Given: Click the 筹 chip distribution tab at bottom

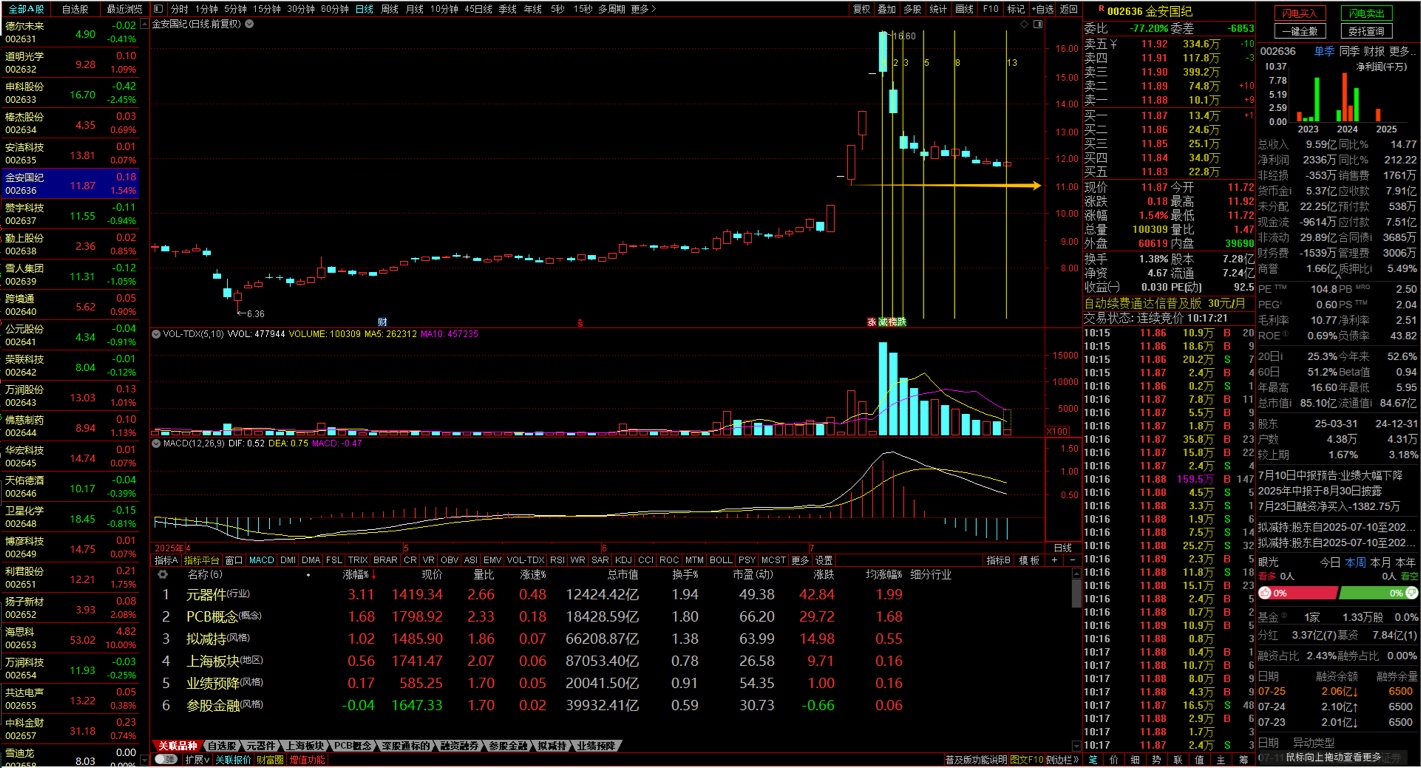Looking at the screenshot, I should pyautogui.click(x=1241, y=759).
